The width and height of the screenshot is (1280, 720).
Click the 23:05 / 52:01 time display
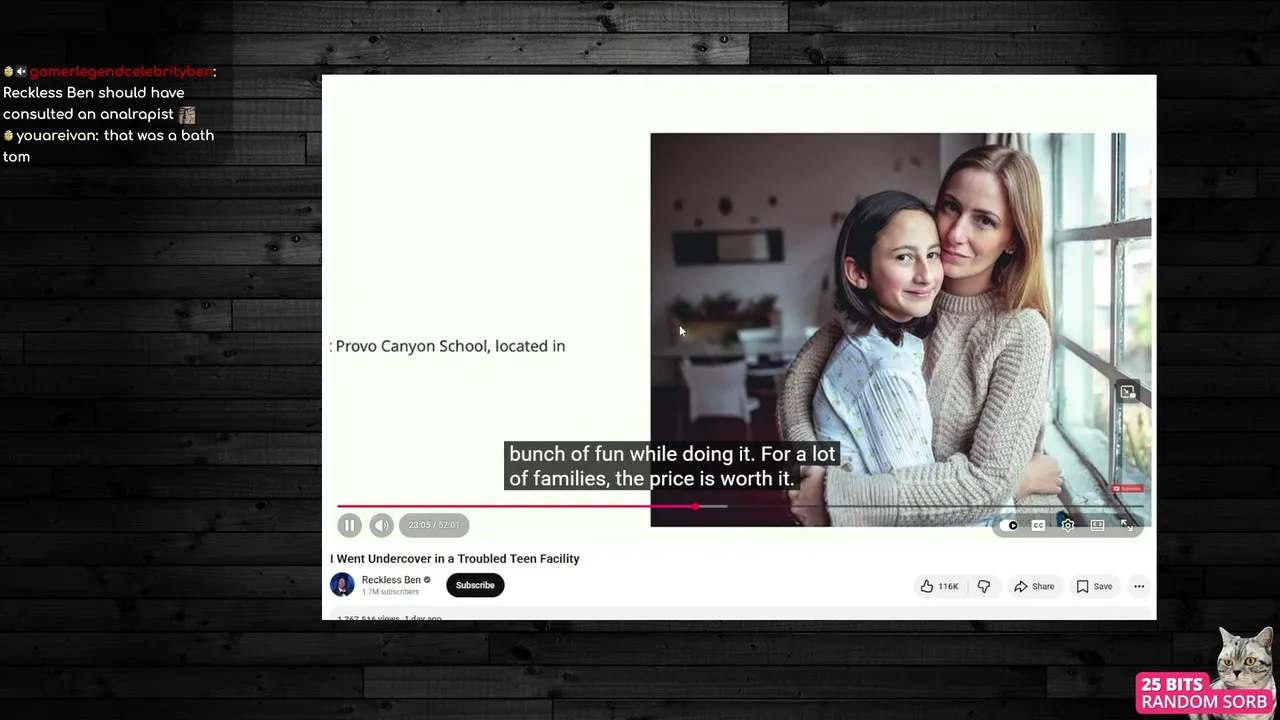point(434,525)
